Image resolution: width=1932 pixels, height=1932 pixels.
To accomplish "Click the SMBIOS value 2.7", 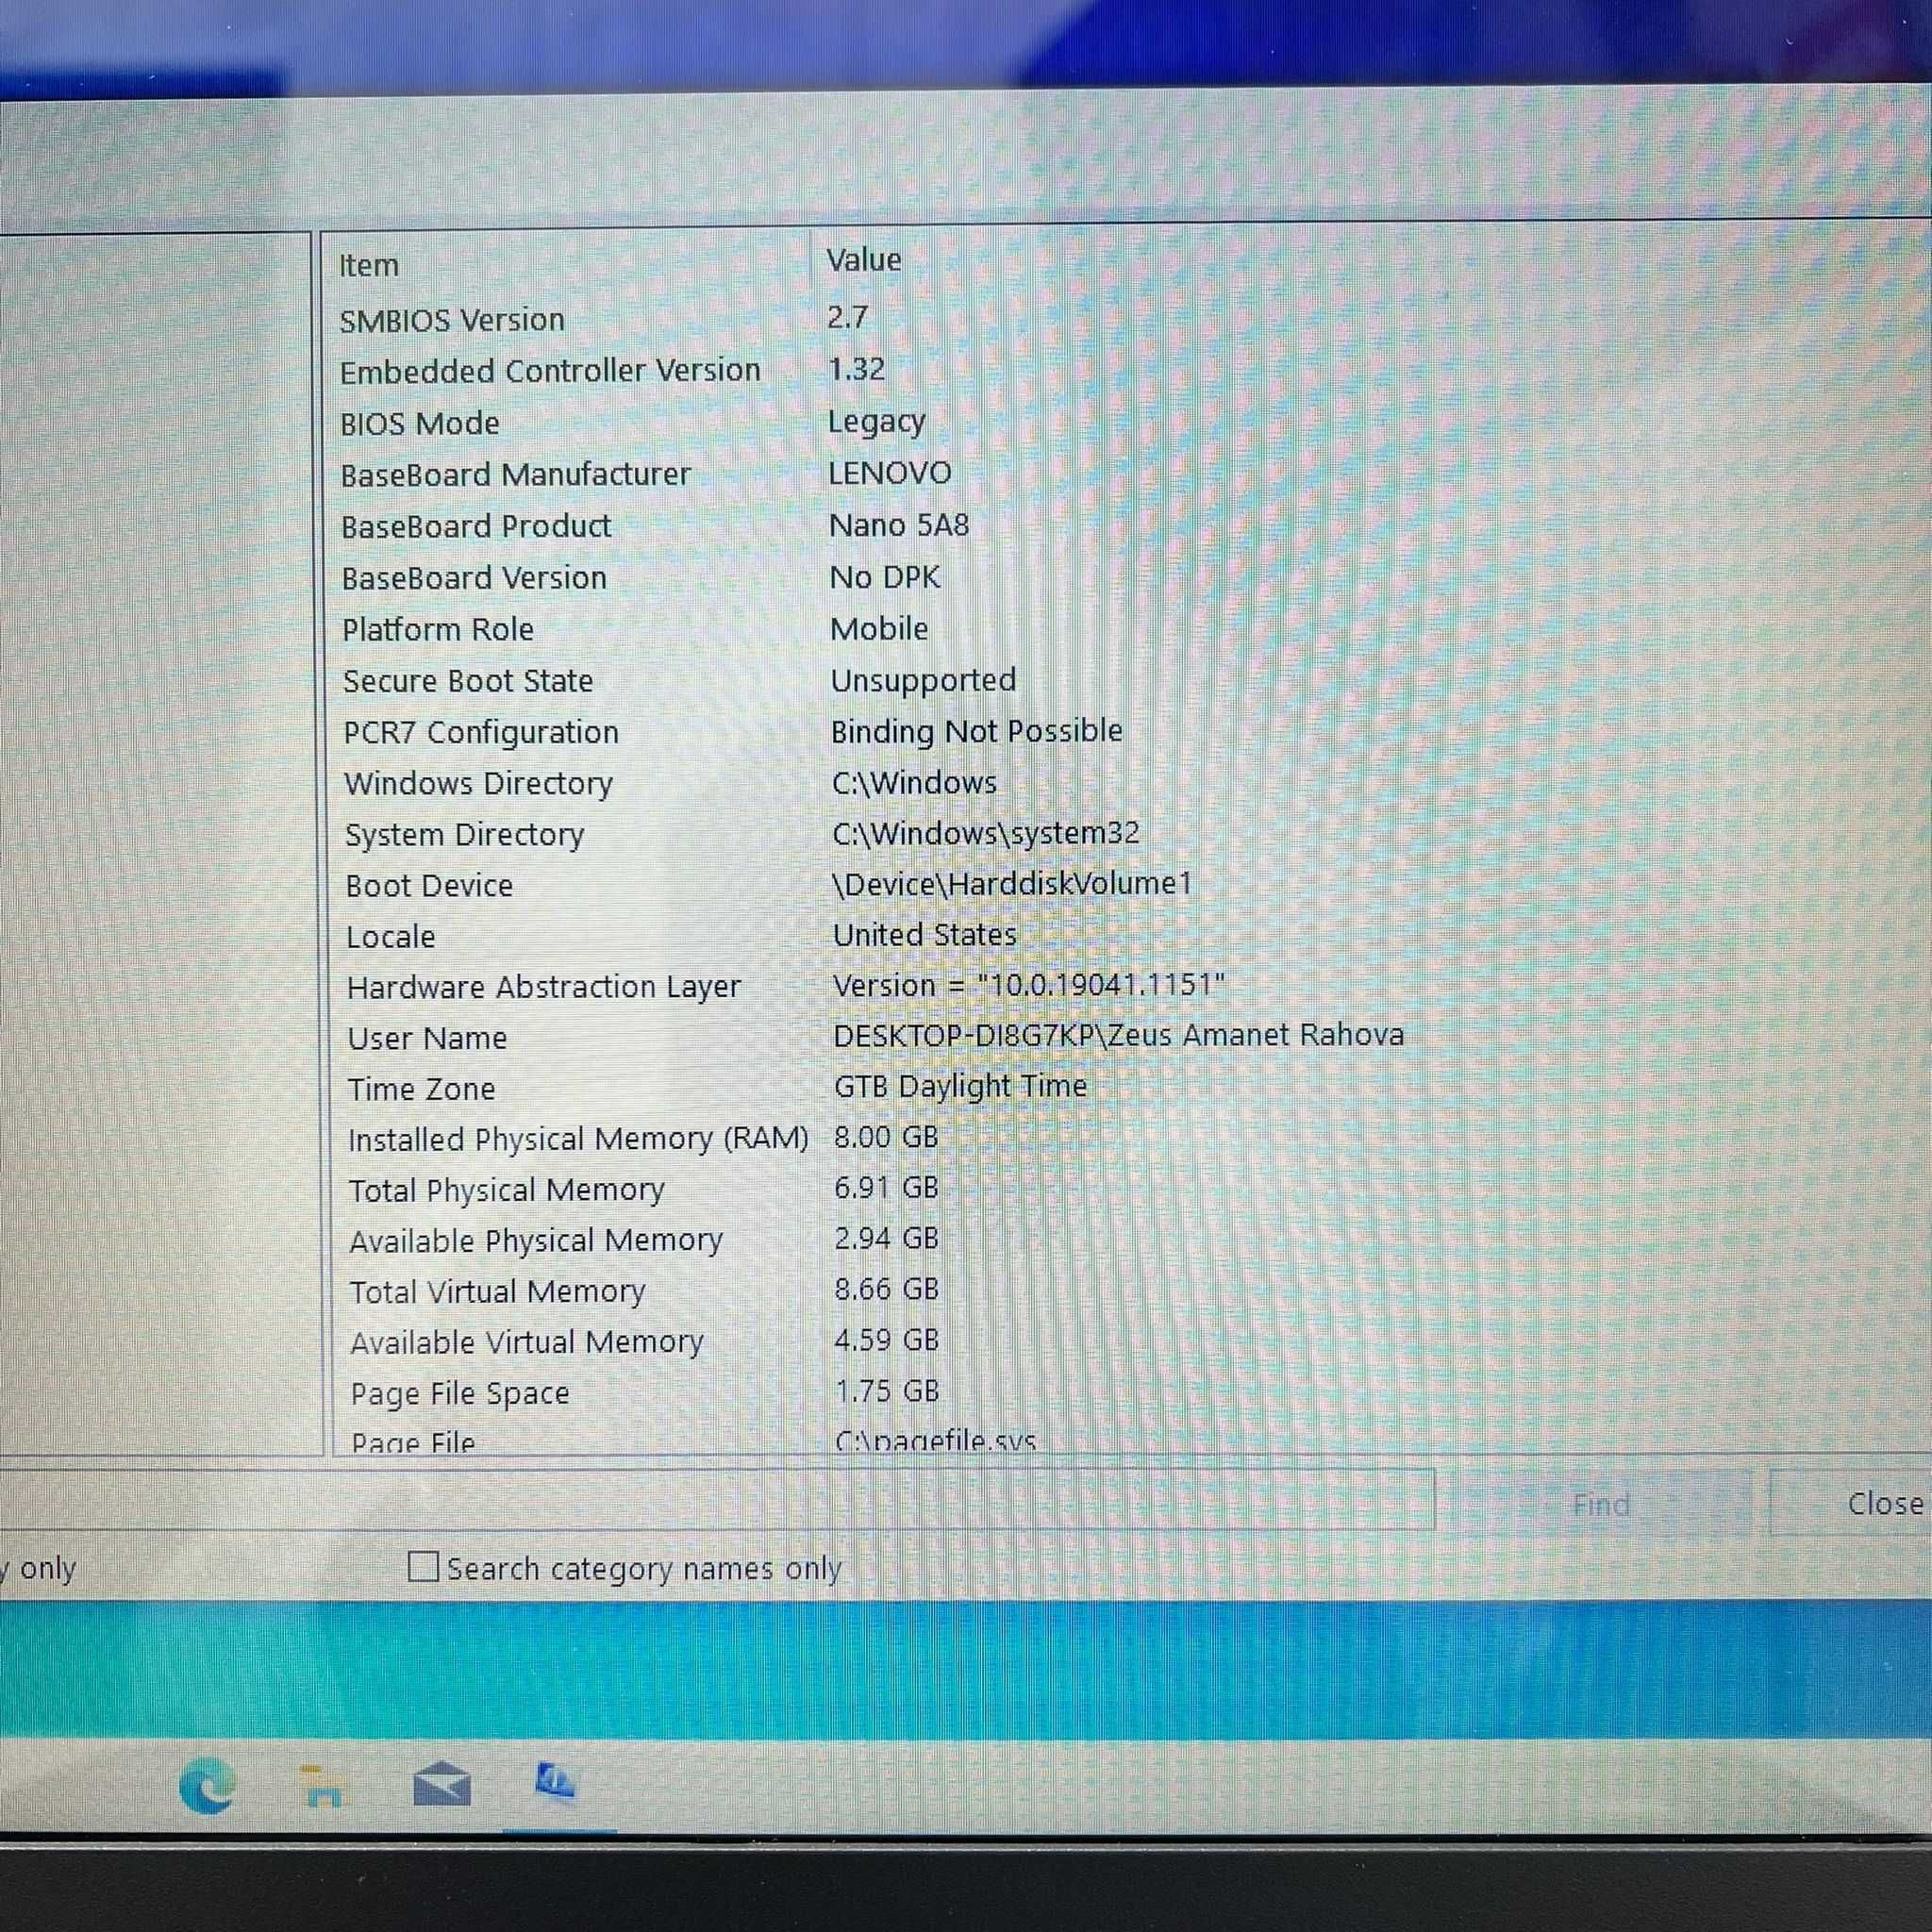I will coord(847,317).
